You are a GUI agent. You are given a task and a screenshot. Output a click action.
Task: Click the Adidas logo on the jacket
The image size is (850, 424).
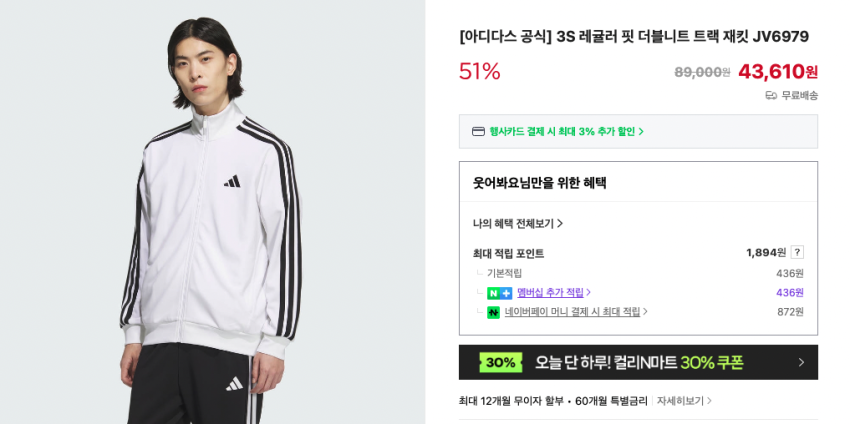232,181
